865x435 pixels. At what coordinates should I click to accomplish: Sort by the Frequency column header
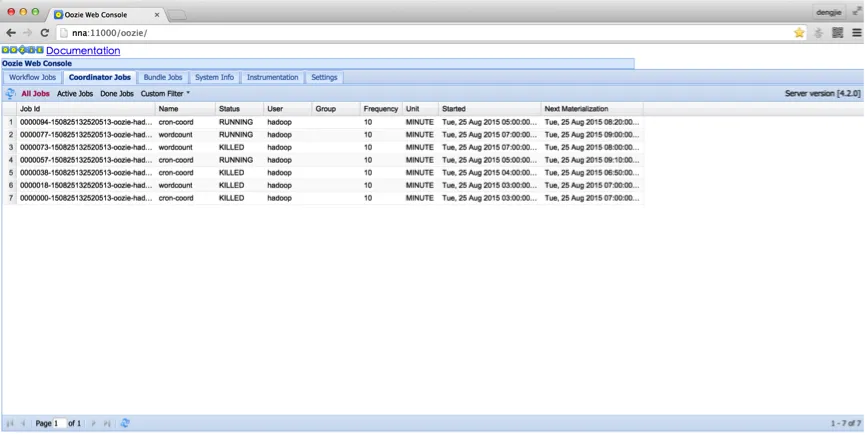coord(381,109)
